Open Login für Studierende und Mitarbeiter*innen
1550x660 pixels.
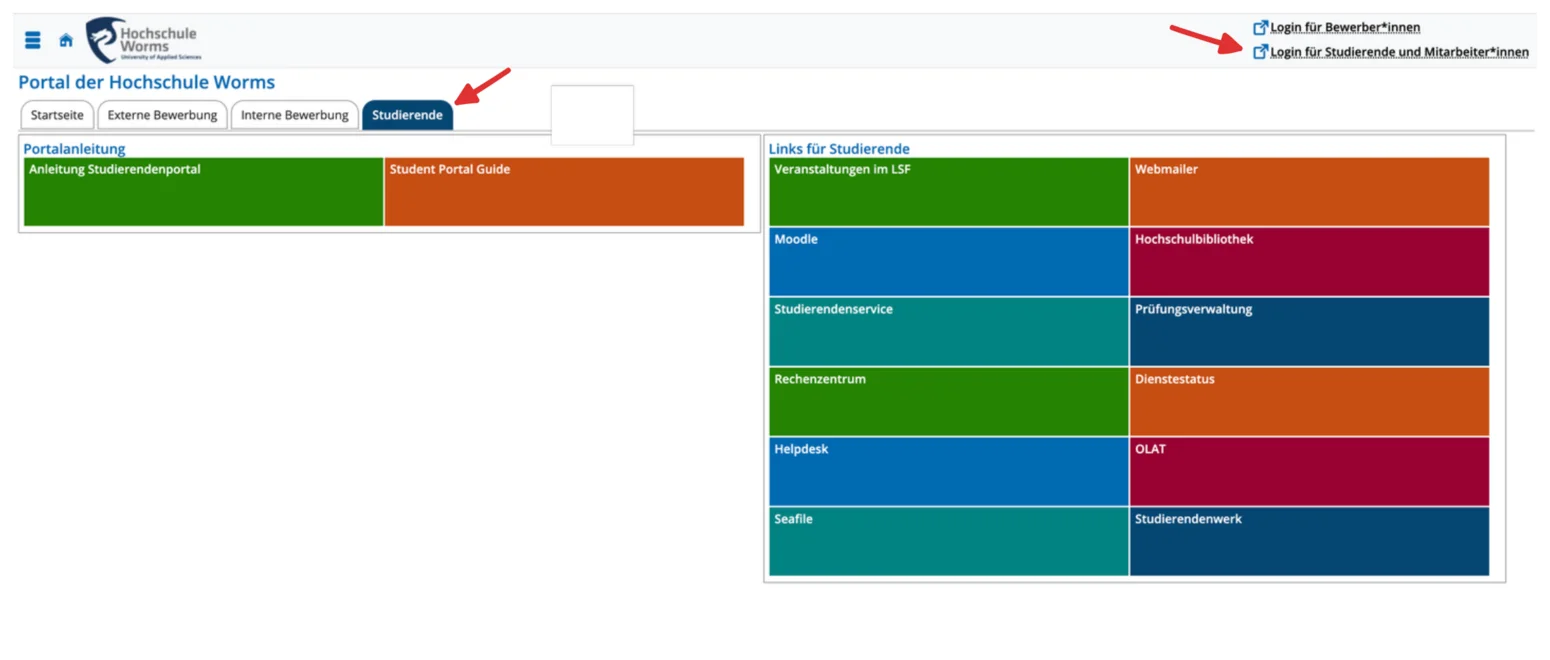pyautogui.click(x=1398, y=52)
